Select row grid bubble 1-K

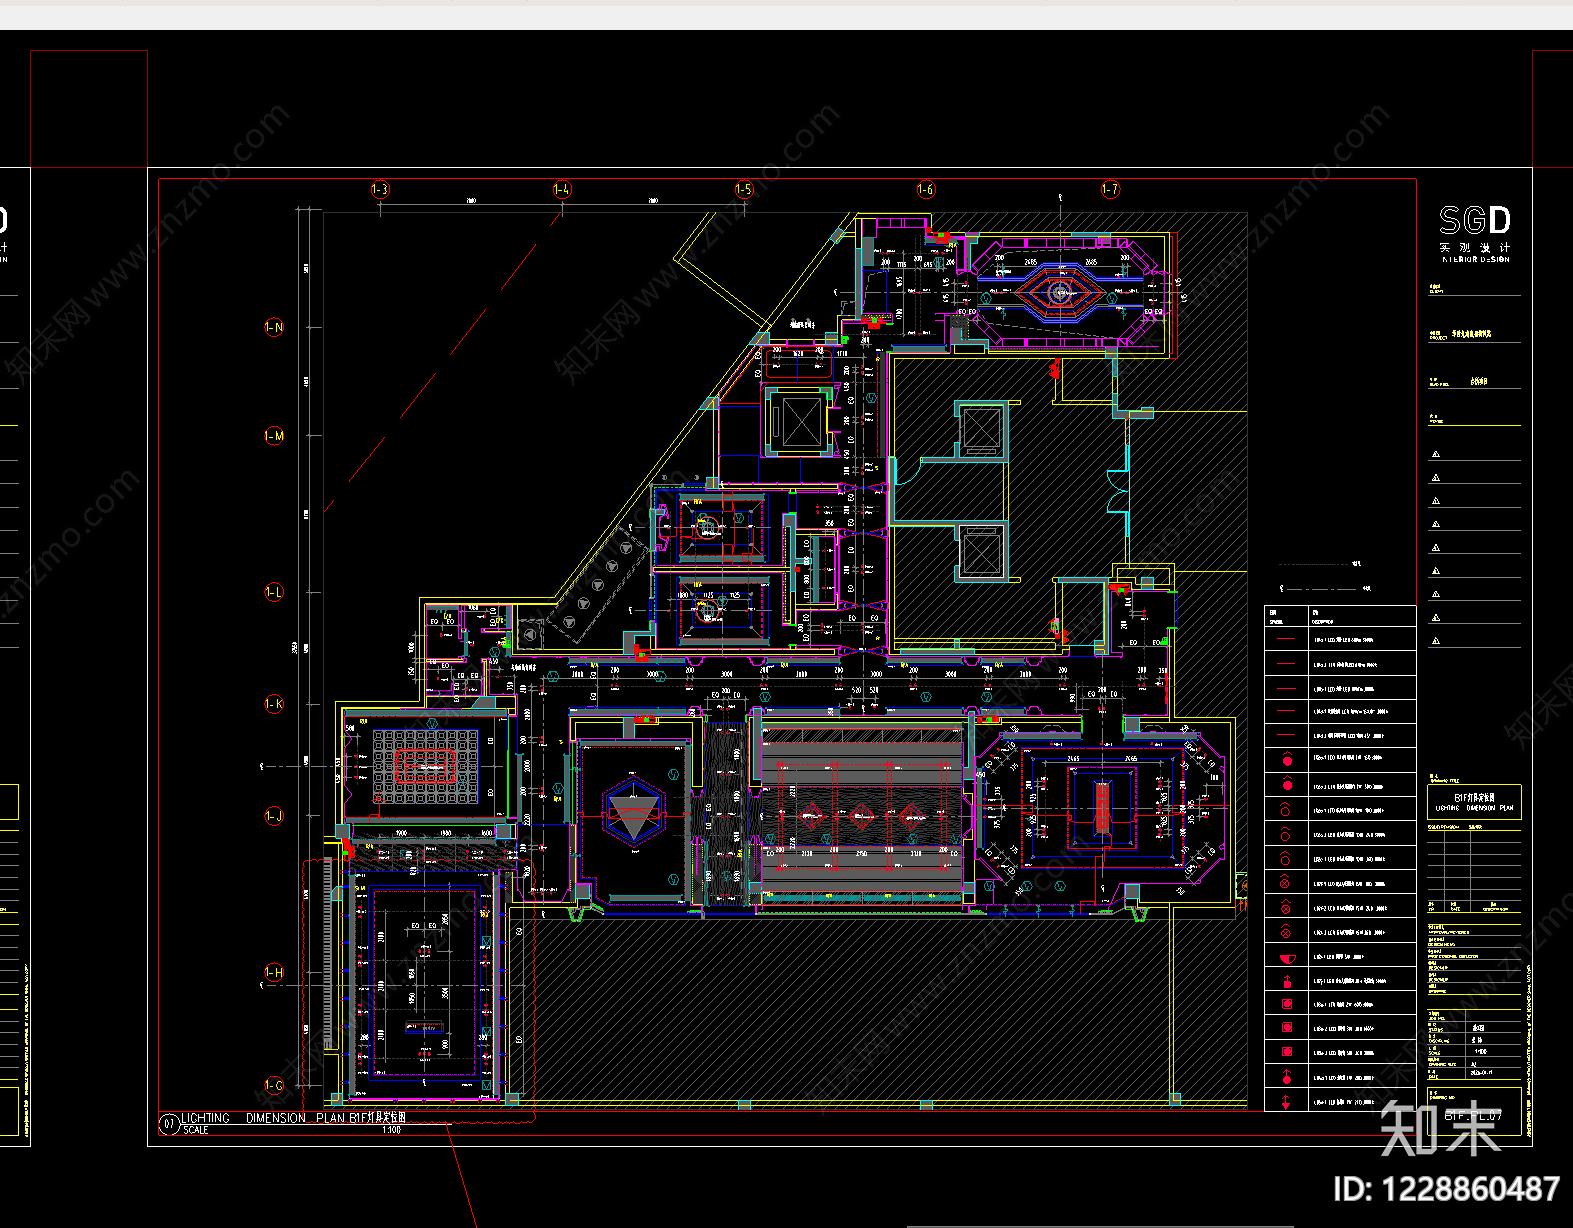tap(274, 704)
